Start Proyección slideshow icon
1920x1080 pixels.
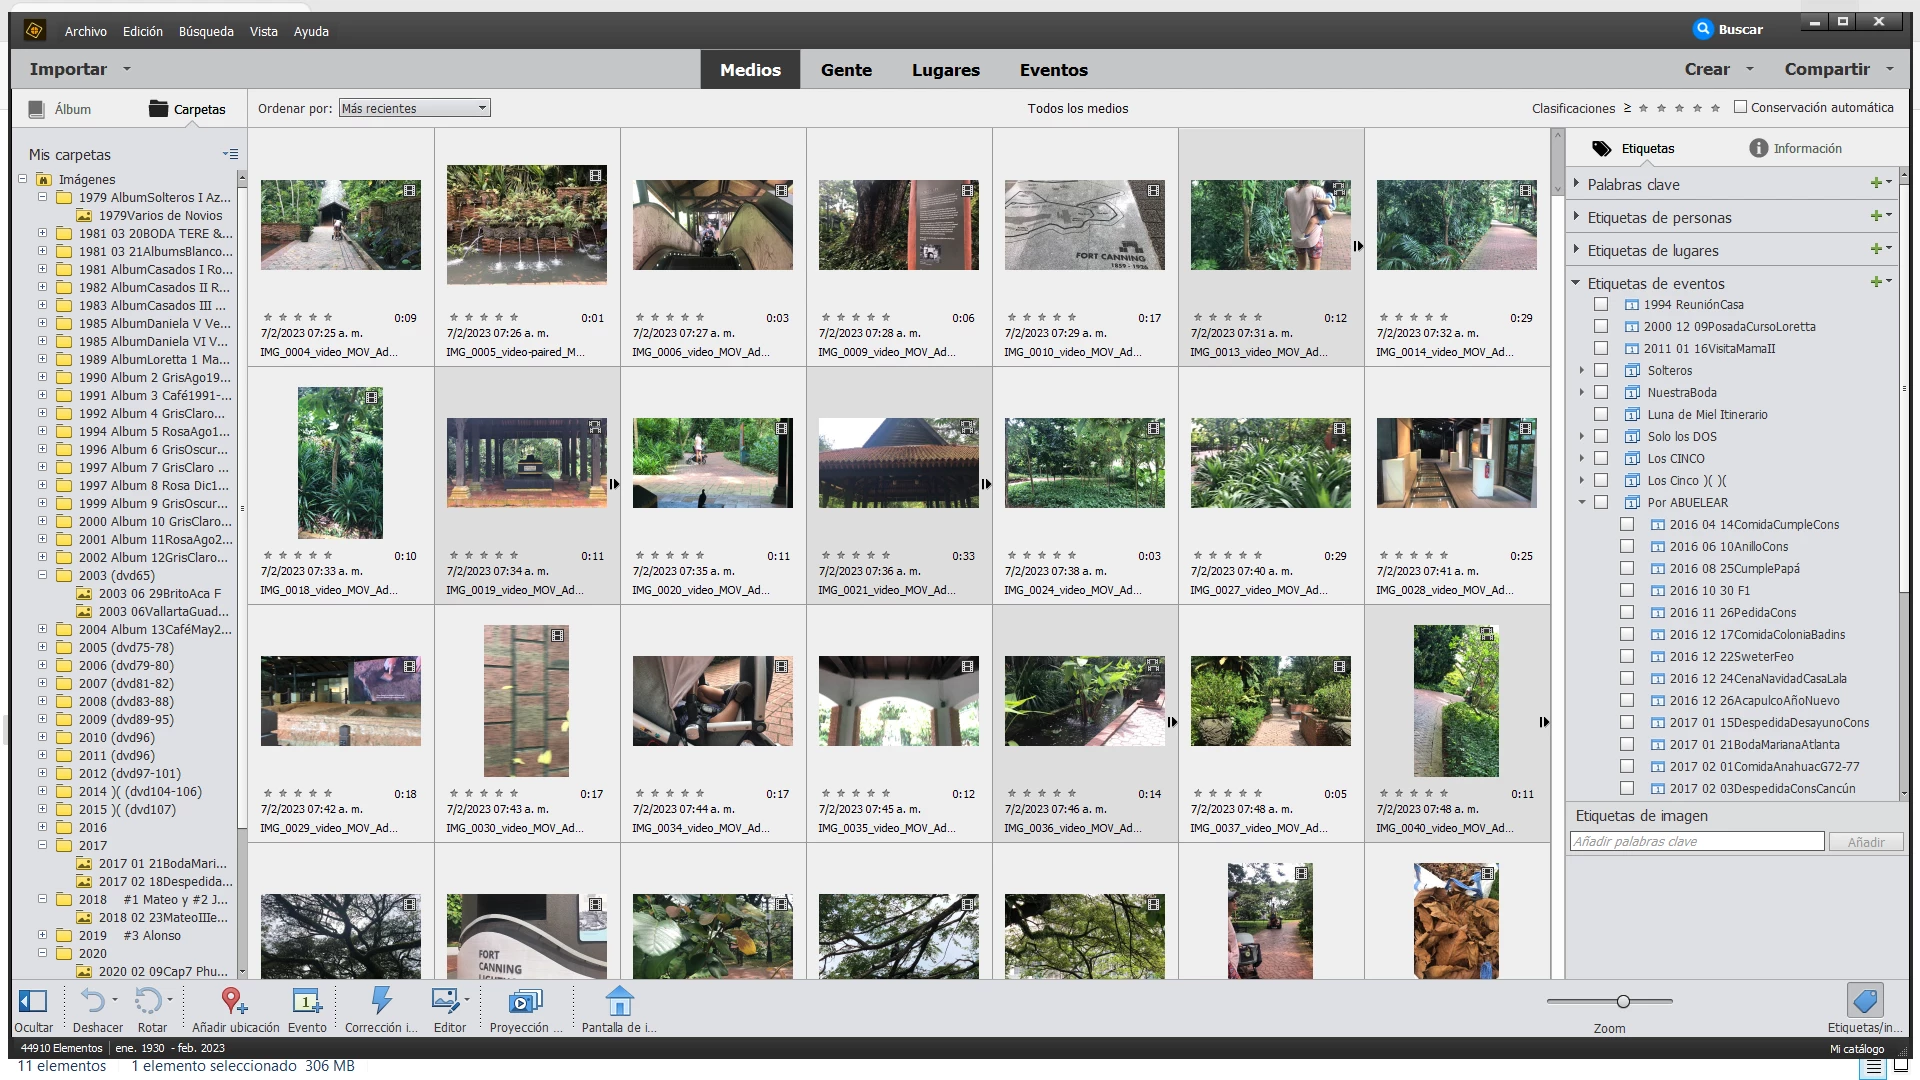[525, 1001]
